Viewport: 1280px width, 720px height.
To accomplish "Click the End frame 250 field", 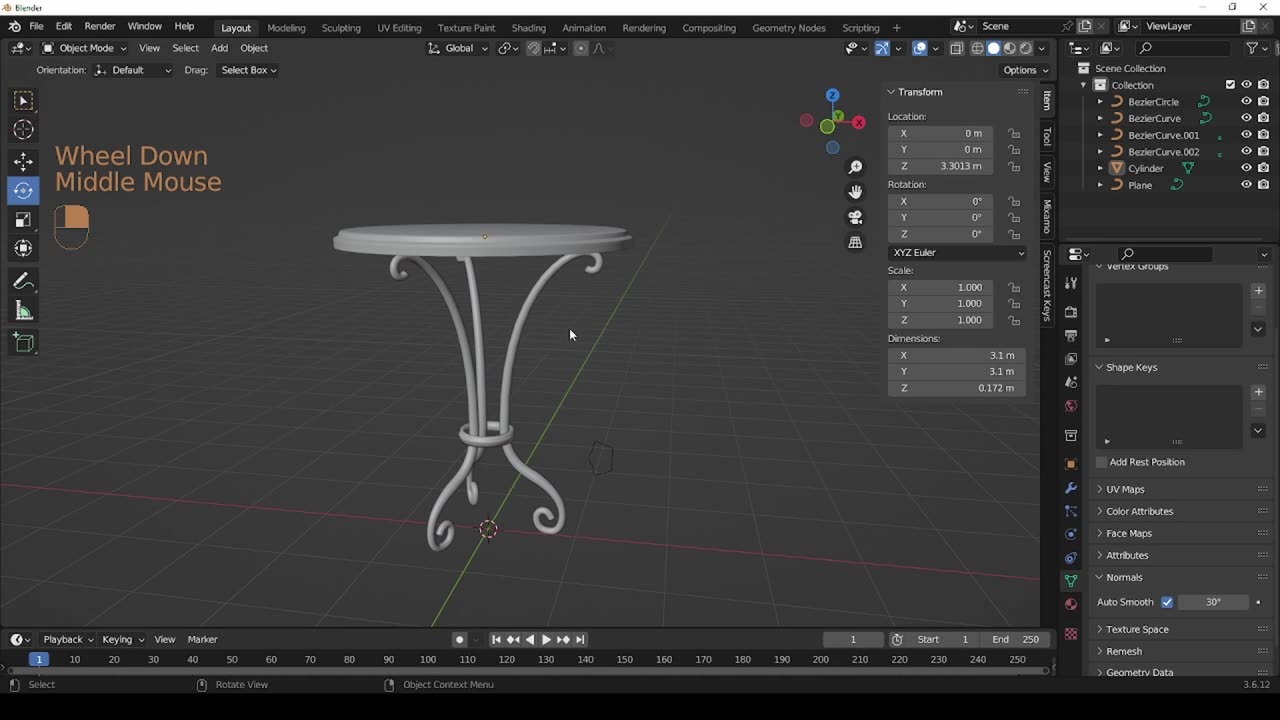I will [x=1016, y=640].
